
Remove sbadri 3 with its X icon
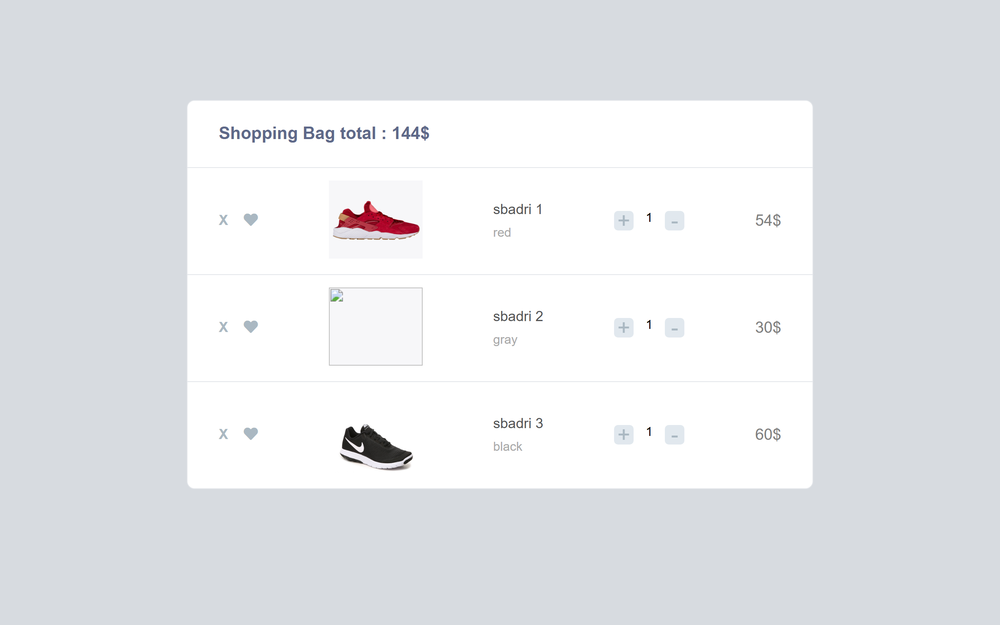223,434
